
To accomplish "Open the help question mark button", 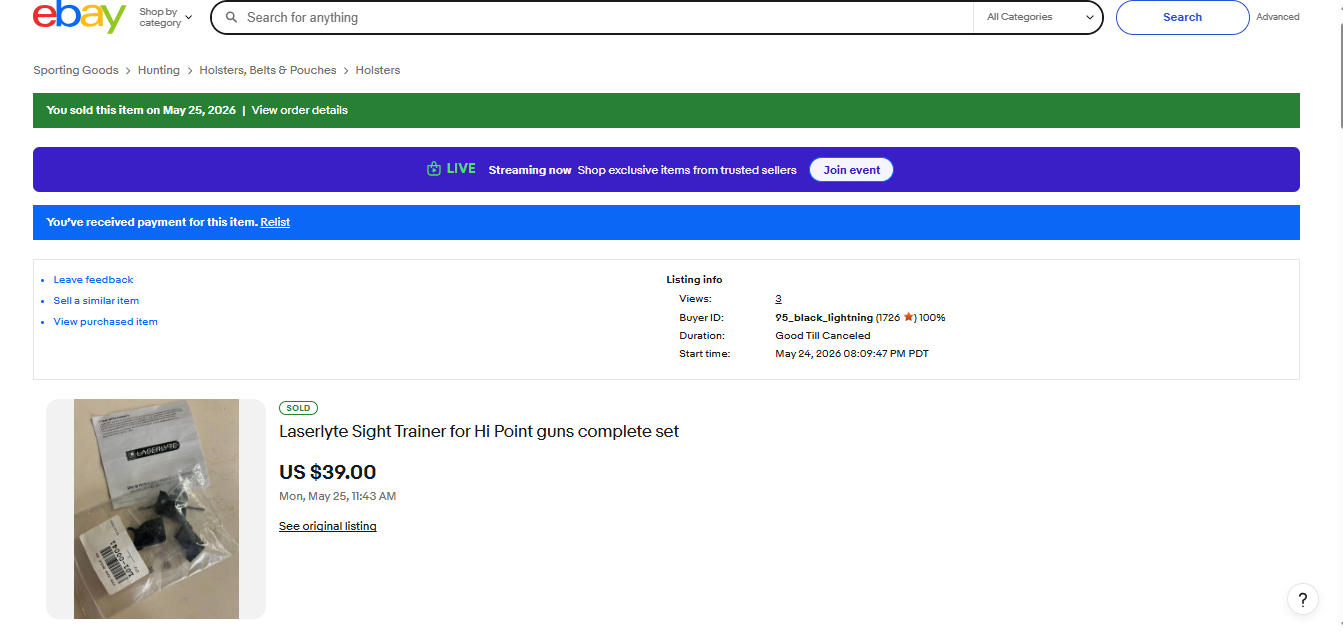I will coord(1302,600).
